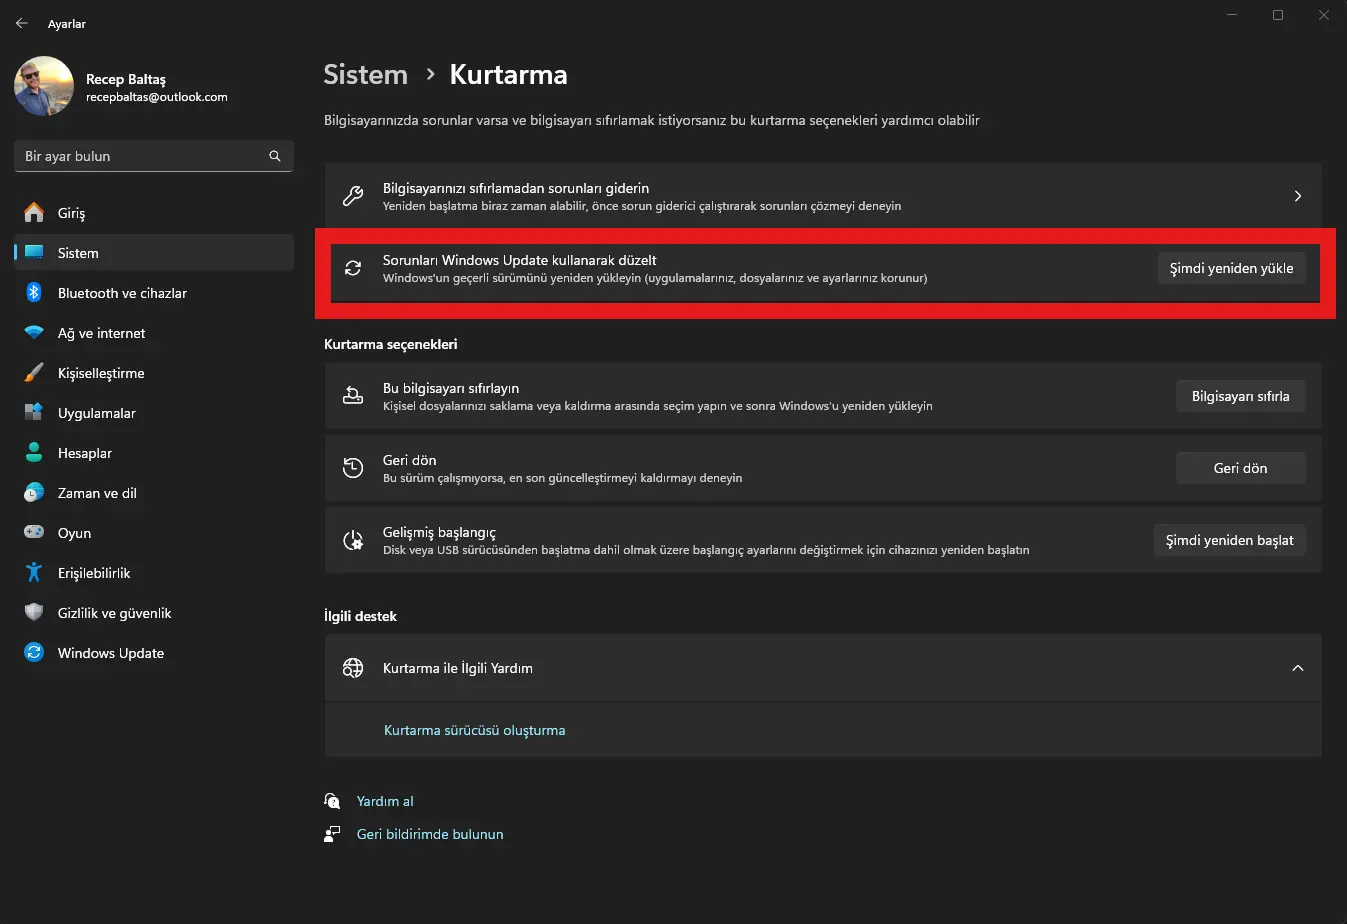Viewport: 1347px width, 924px height.
Task: Open the Yardım al link
Action: pyautogui.click(x=385, y=801)
